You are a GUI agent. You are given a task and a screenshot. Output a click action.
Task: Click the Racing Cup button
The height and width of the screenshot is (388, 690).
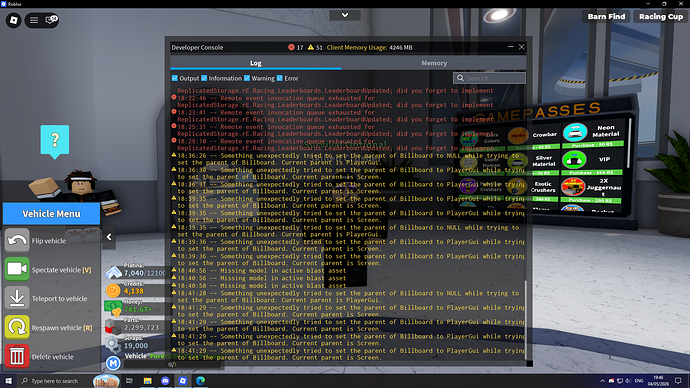pyautogui.click(x=661, y=16)
